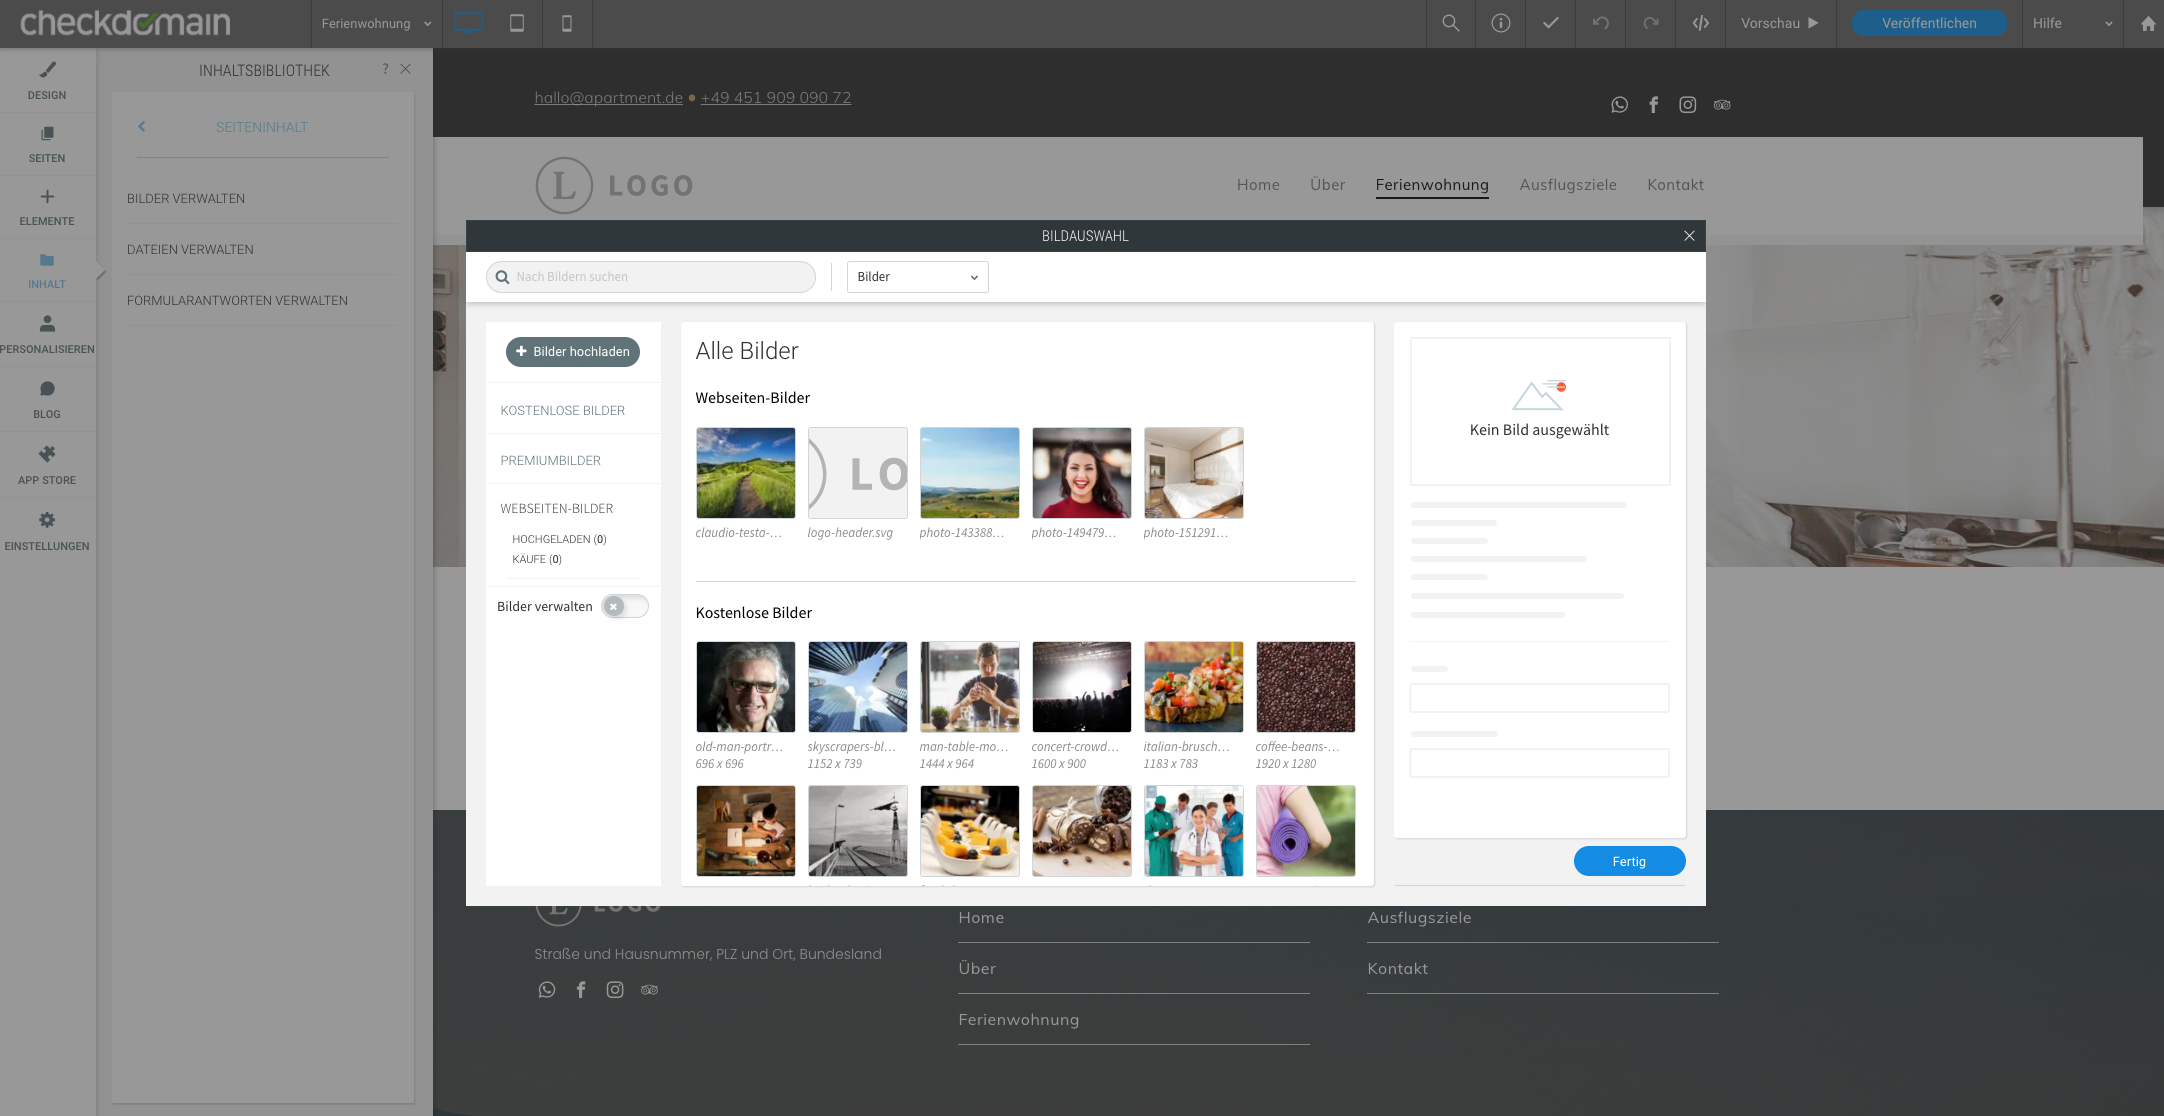Select the coffee-beans thumbnail image
The height and width of the screenshot is (1116, 2164).
(1305, 687)
